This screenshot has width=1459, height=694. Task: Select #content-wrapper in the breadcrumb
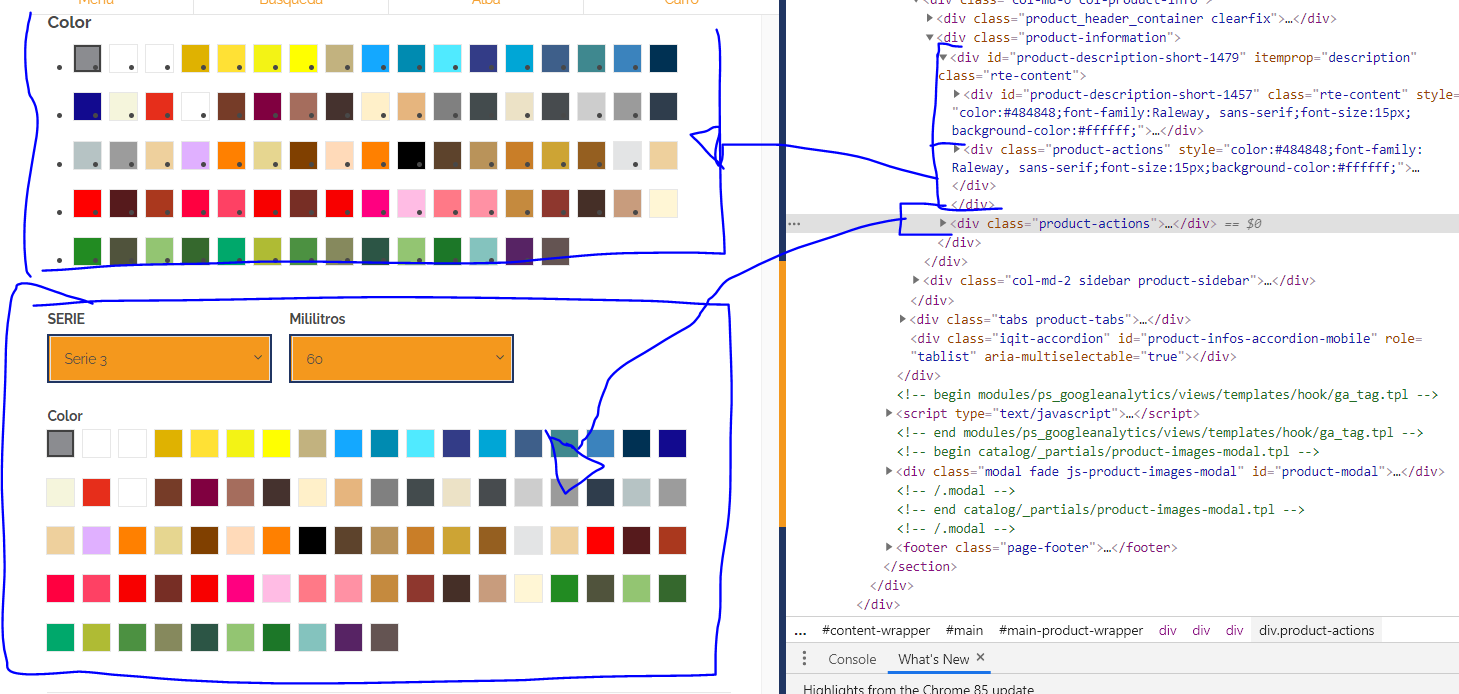876,630
